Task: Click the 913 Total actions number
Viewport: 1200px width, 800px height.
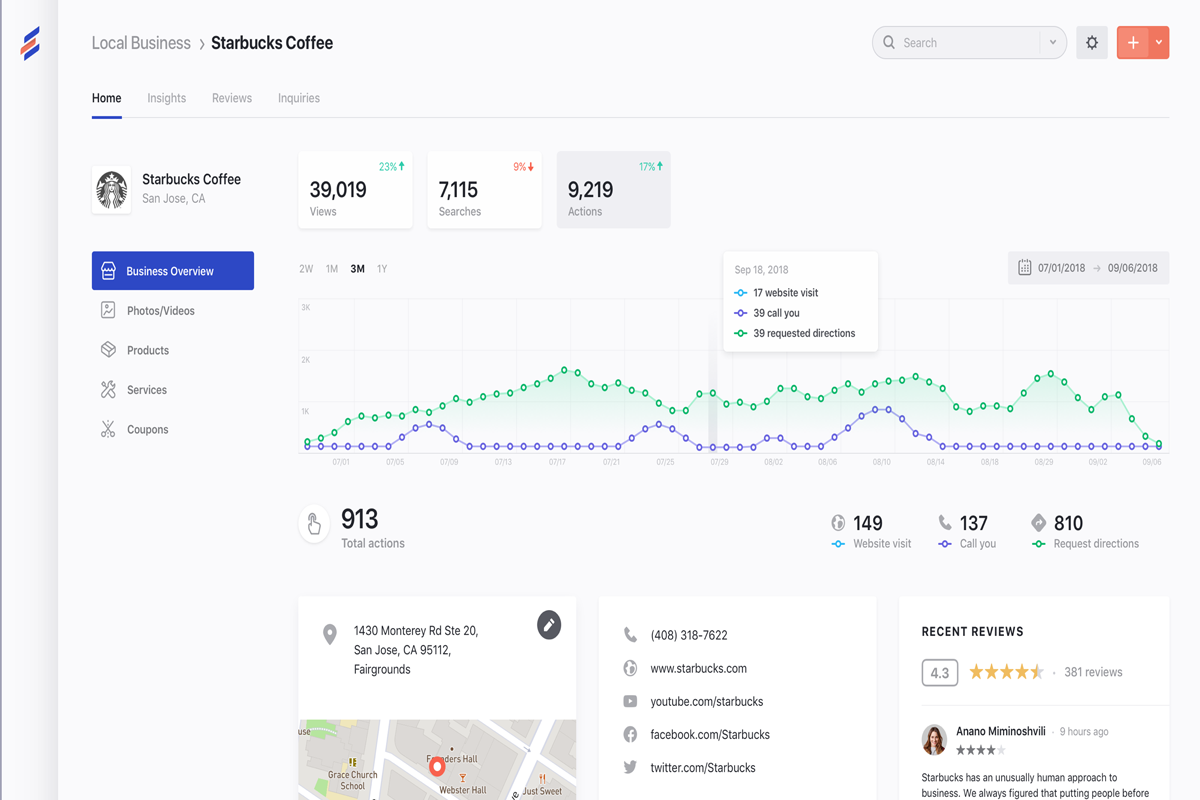Action: [360, 519]
